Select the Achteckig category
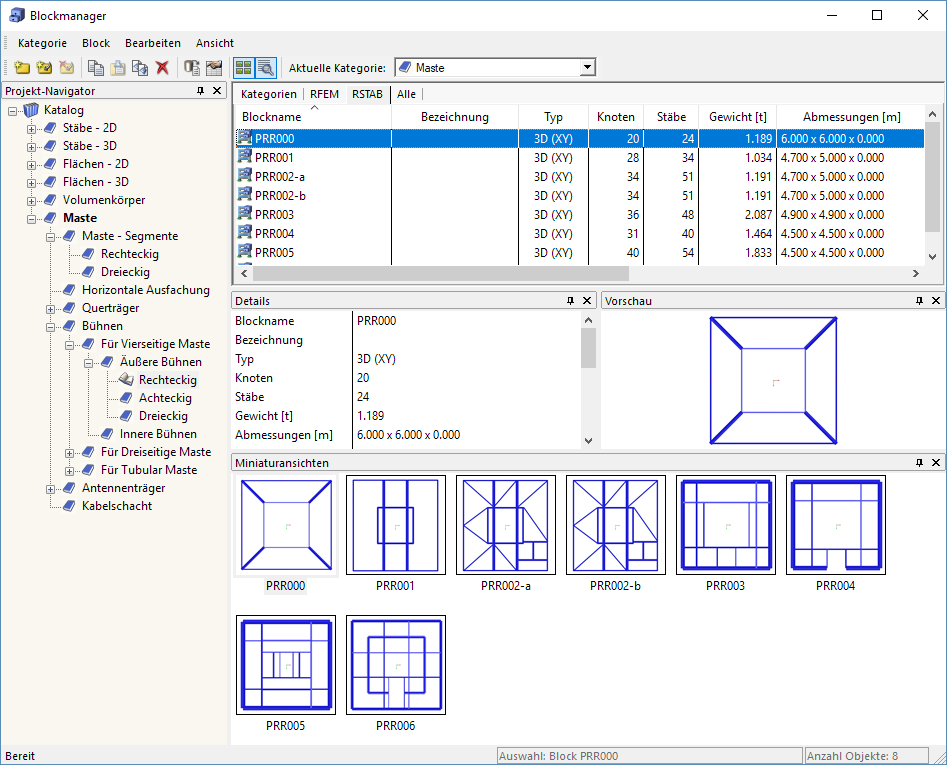The height and width of the screenshot is (765, 947). point(165,398)
